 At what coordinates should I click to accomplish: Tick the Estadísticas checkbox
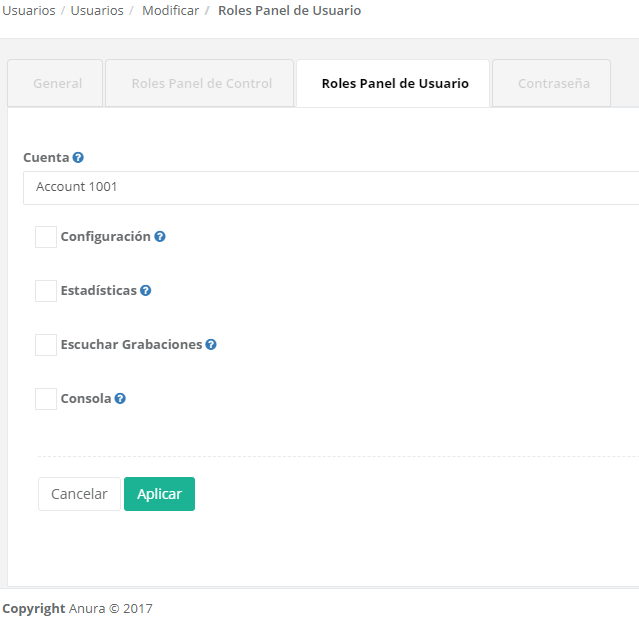pos(46,291)
